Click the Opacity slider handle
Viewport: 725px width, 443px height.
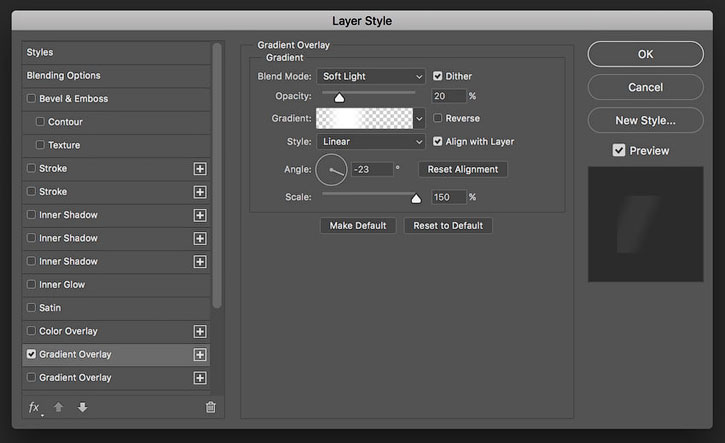[x=339, y=98]
